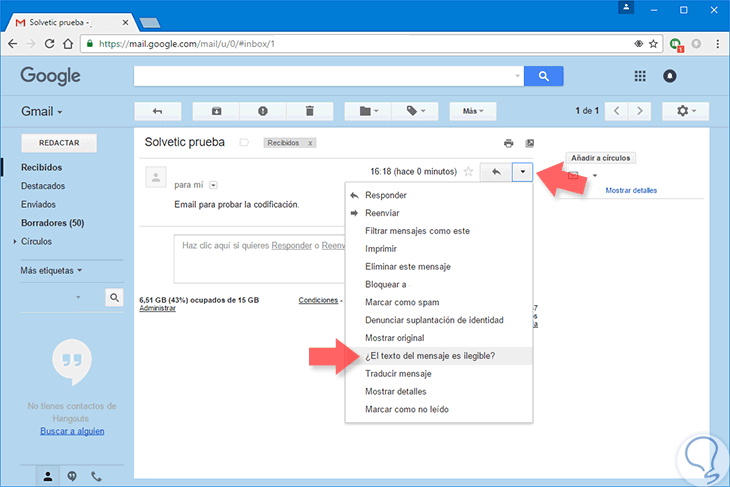Report spam exclamation toolbar icon
Viewport: 730px width, 487px height.
click(263, 111)
